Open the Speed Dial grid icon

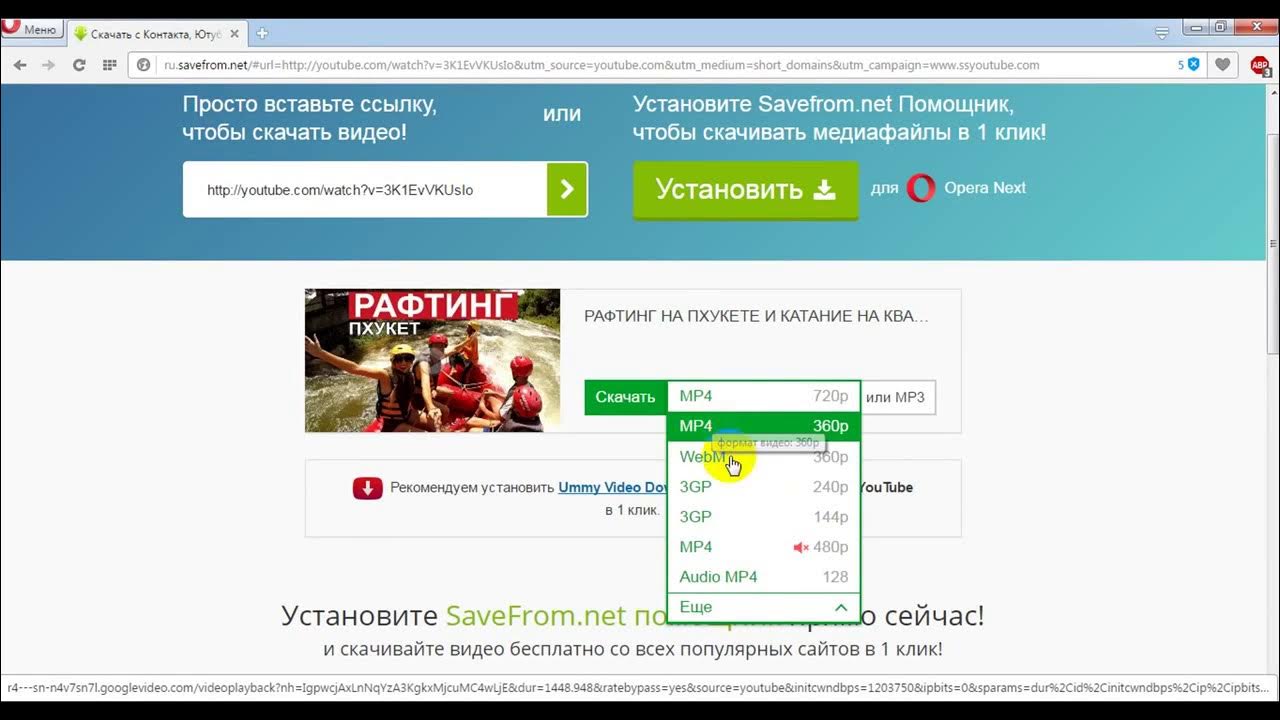109,65
